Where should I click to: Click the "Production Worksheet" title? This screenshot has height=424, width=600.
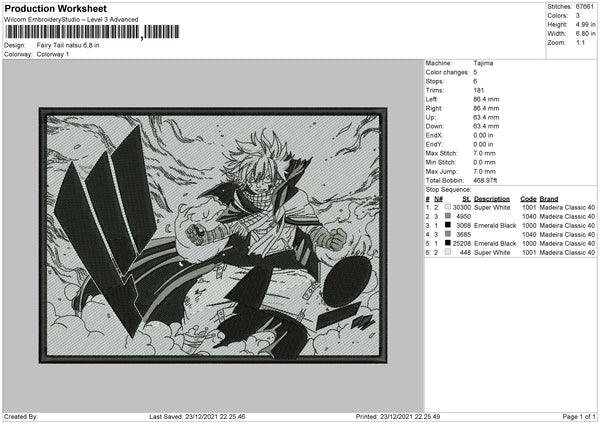tap(56, 8)
